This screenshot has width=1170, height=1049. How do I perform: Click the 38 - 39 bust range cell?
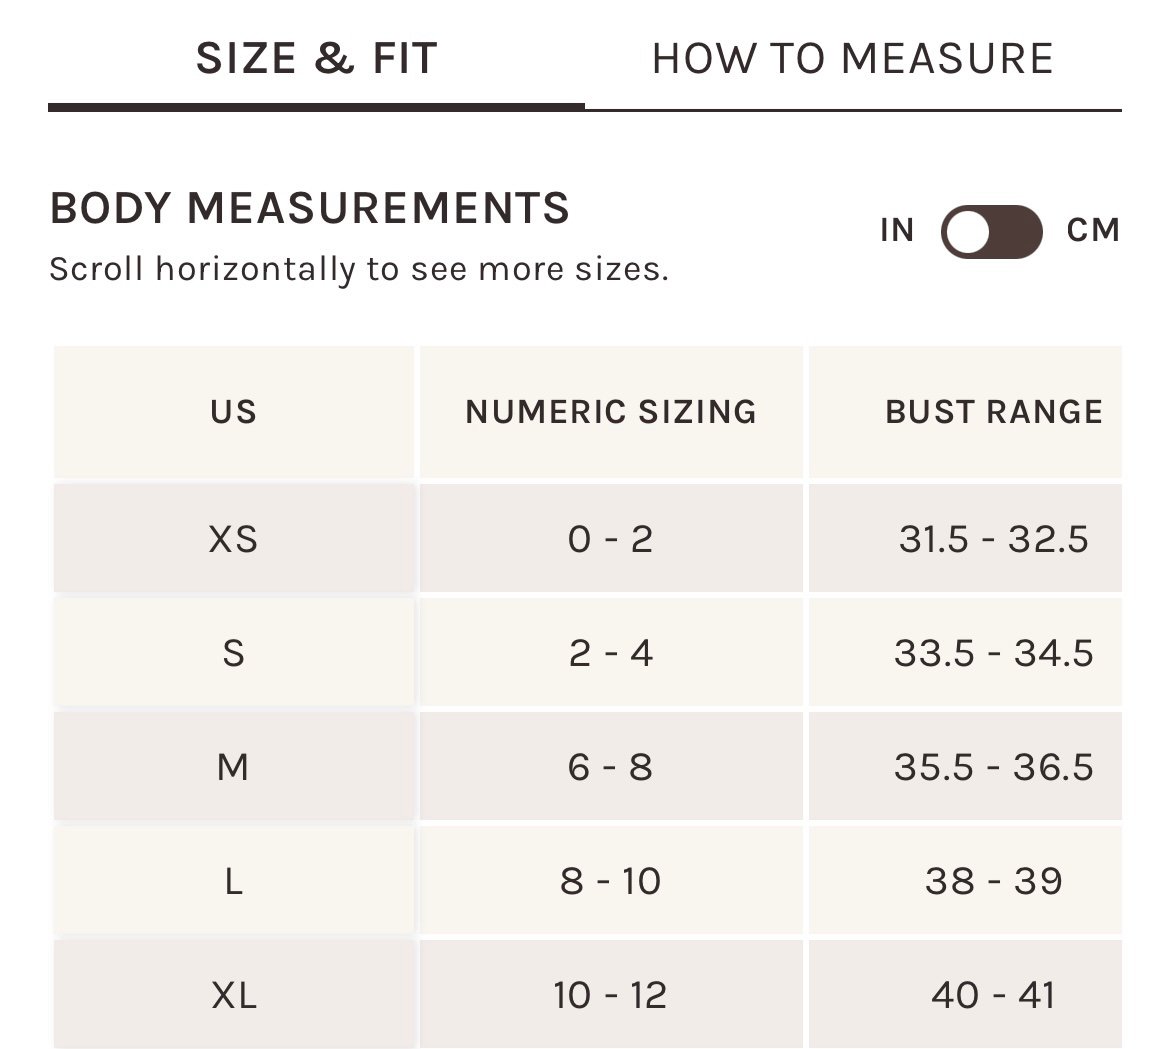coord(993,882)
